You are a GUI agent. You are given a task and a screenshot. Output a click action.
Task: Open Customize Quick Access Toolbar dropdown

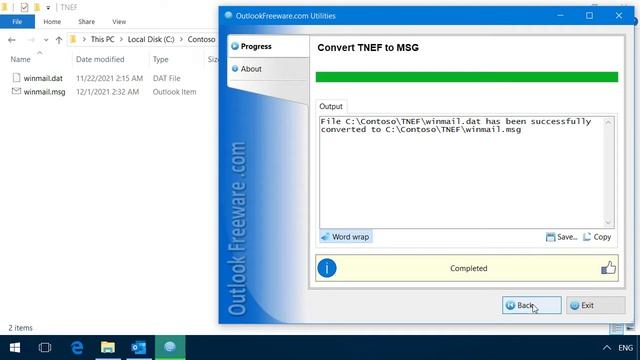pos(48,7)
